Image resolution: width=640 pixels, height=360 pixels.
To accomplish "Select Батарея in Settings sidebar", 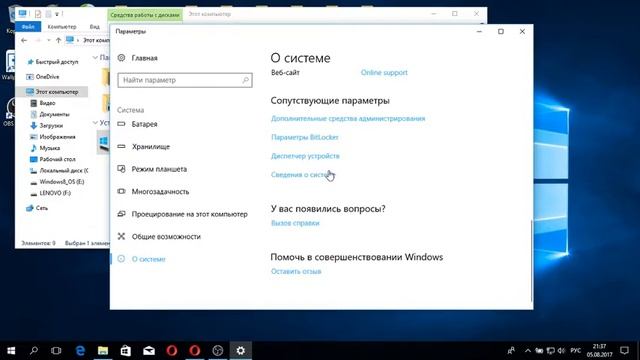I will tap(144, 124).
